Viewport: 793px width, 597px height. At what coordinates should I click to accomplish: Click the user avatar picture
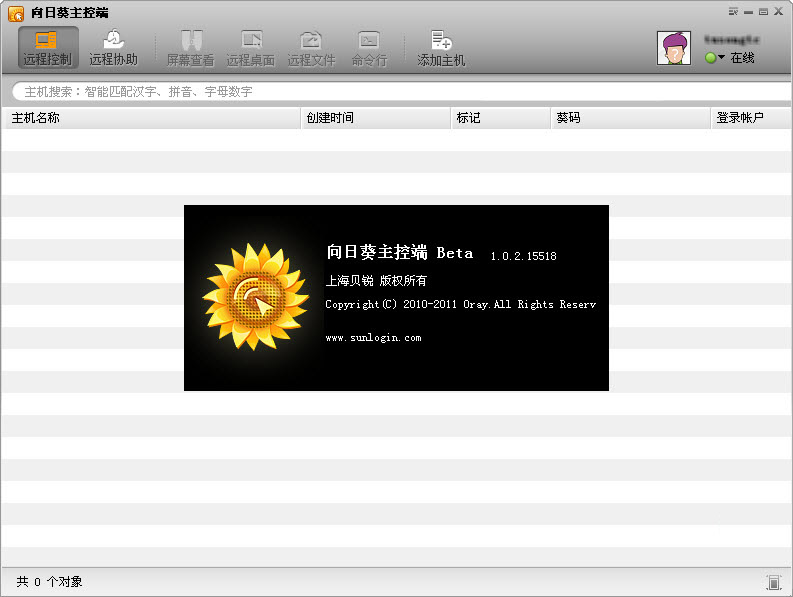(x=674, y=48)
